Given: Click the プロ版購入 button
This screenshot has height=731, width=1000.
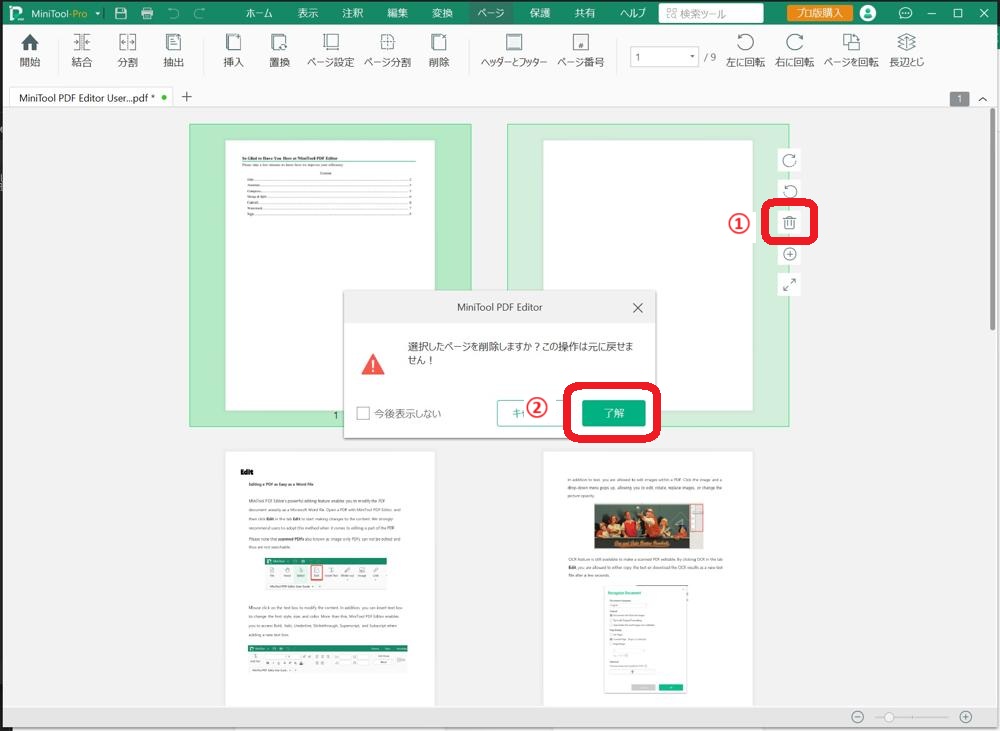Looking at the screenshot, I should (820, 13).
